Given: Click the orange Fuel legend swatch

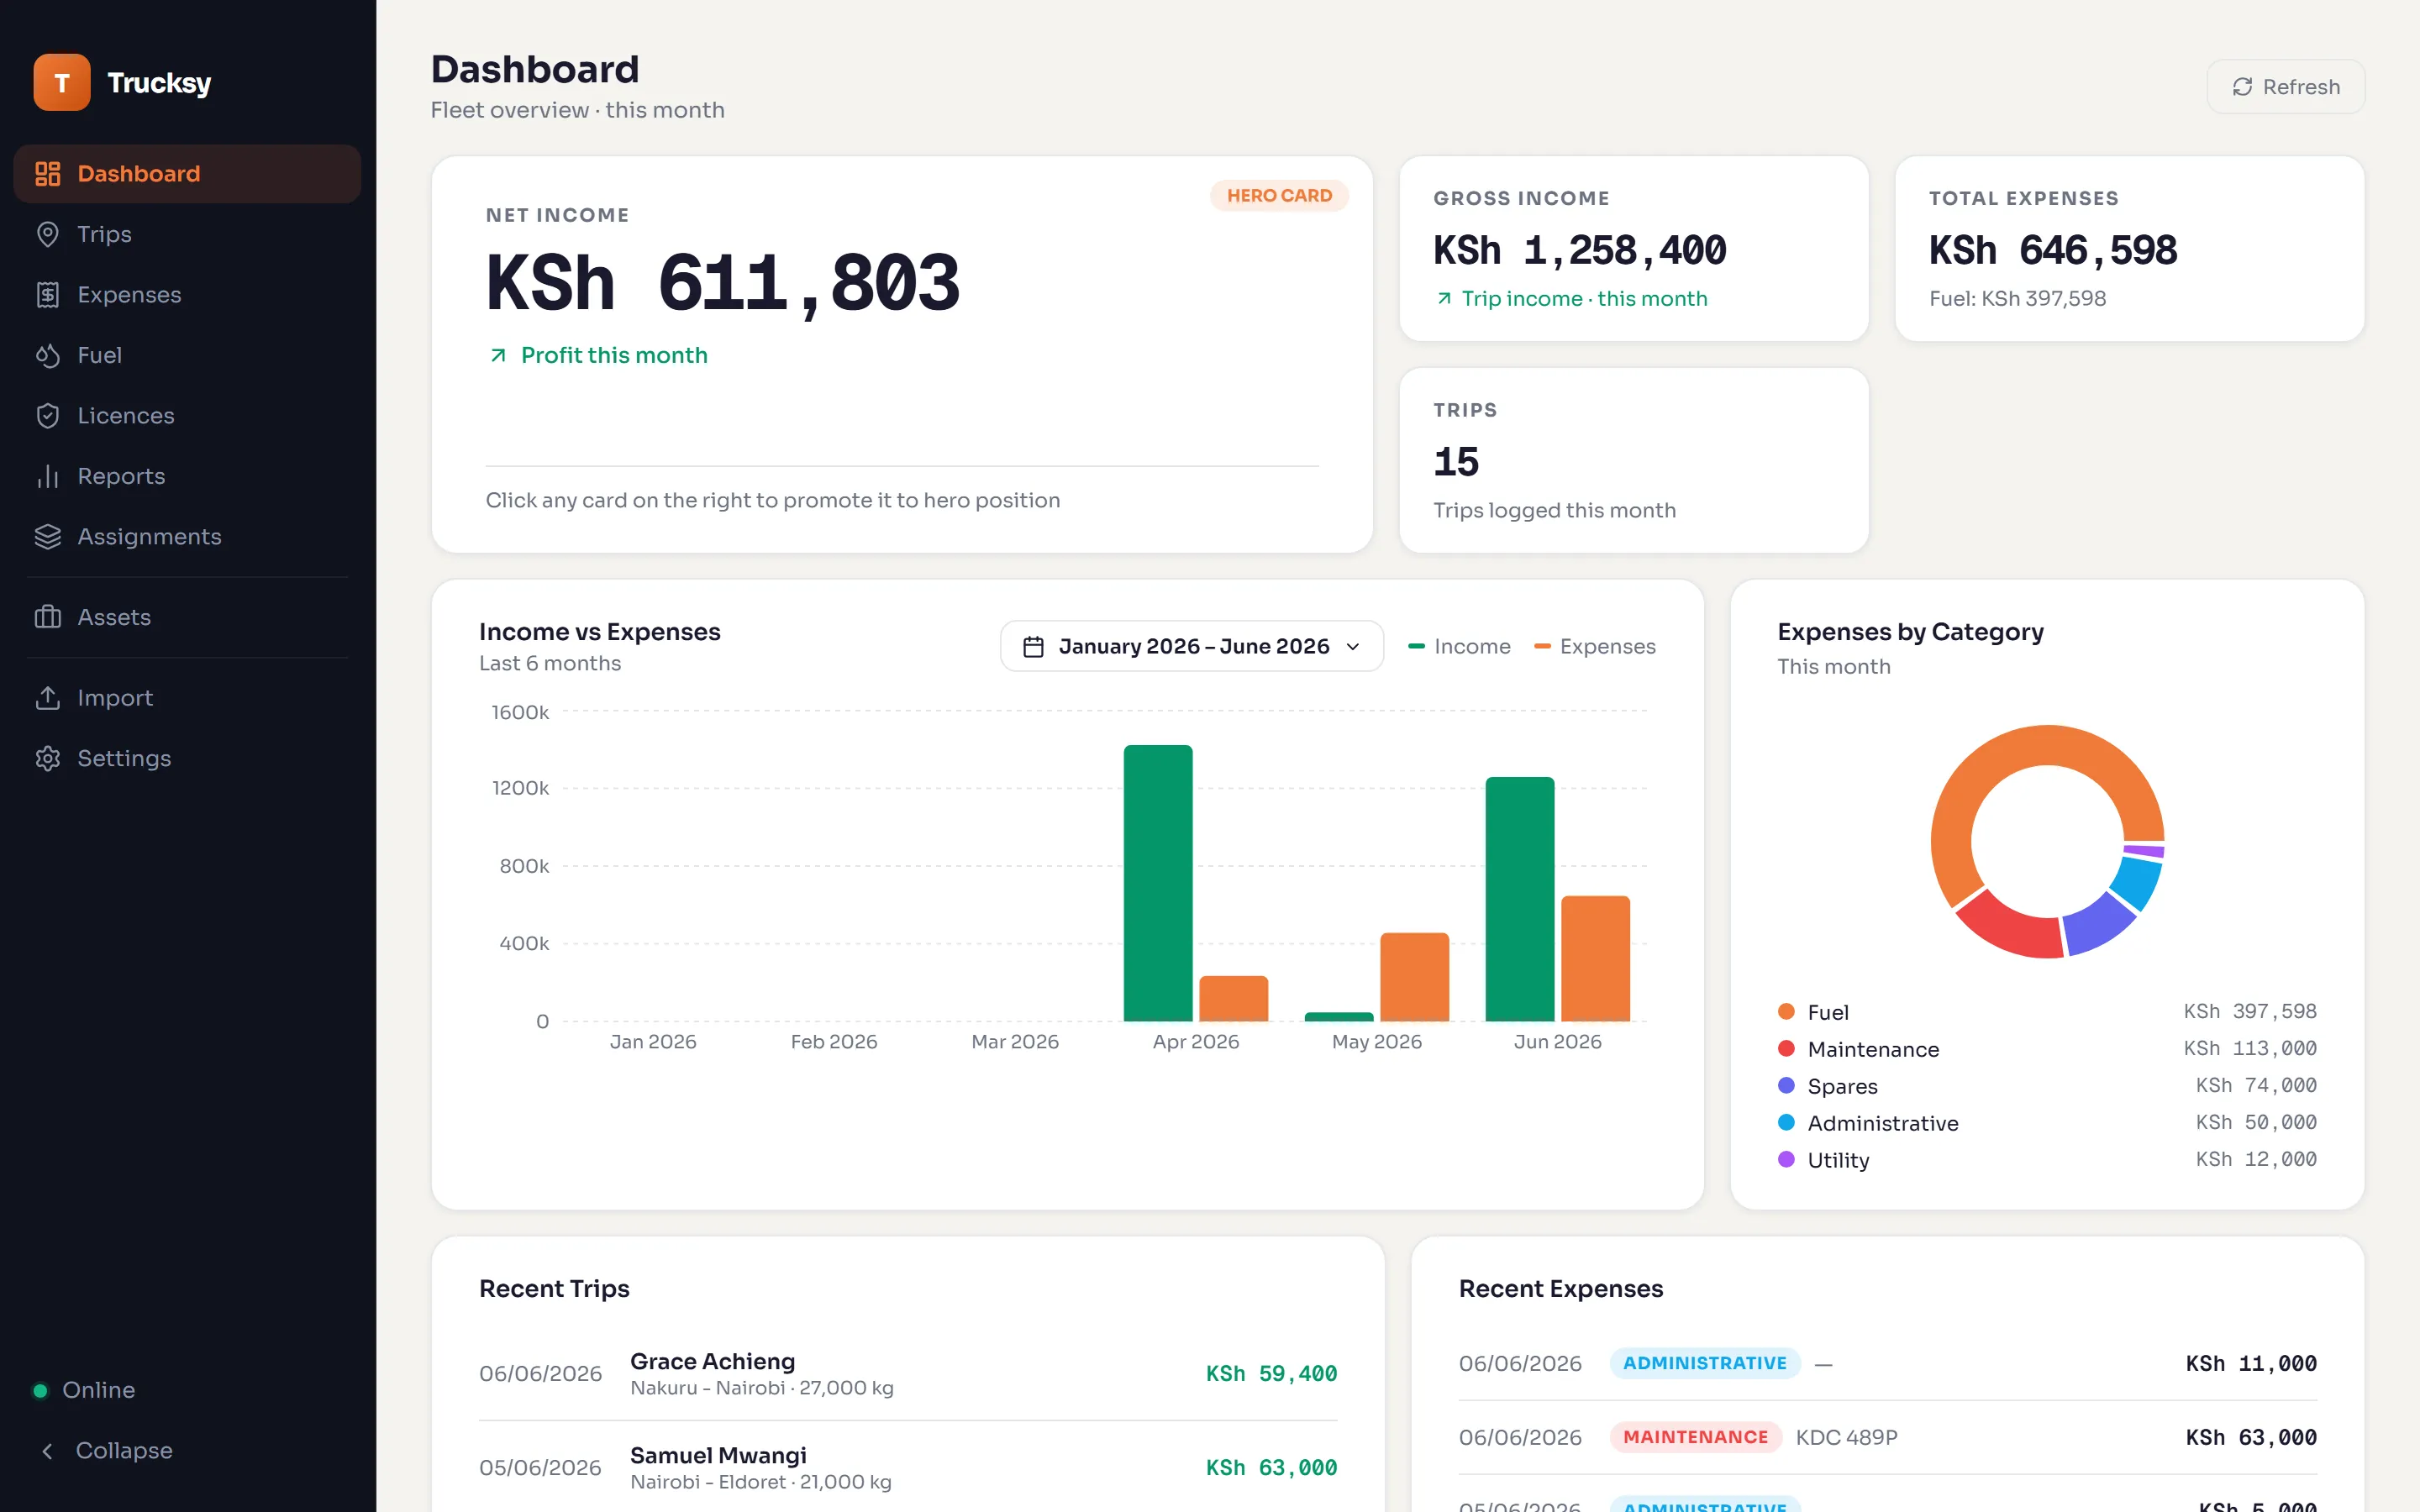Looking at the screenshot, I should click(1786, 1012).
